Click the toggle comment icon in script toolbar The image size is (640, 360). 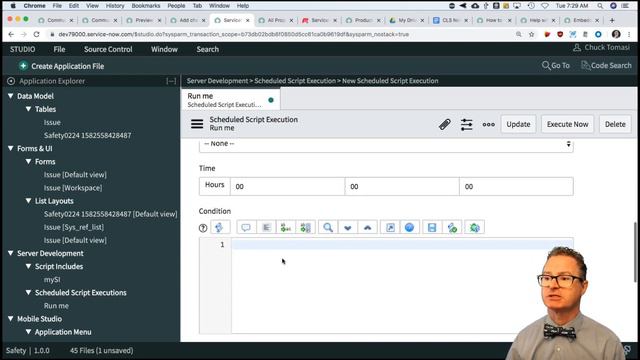coord(246,227)
